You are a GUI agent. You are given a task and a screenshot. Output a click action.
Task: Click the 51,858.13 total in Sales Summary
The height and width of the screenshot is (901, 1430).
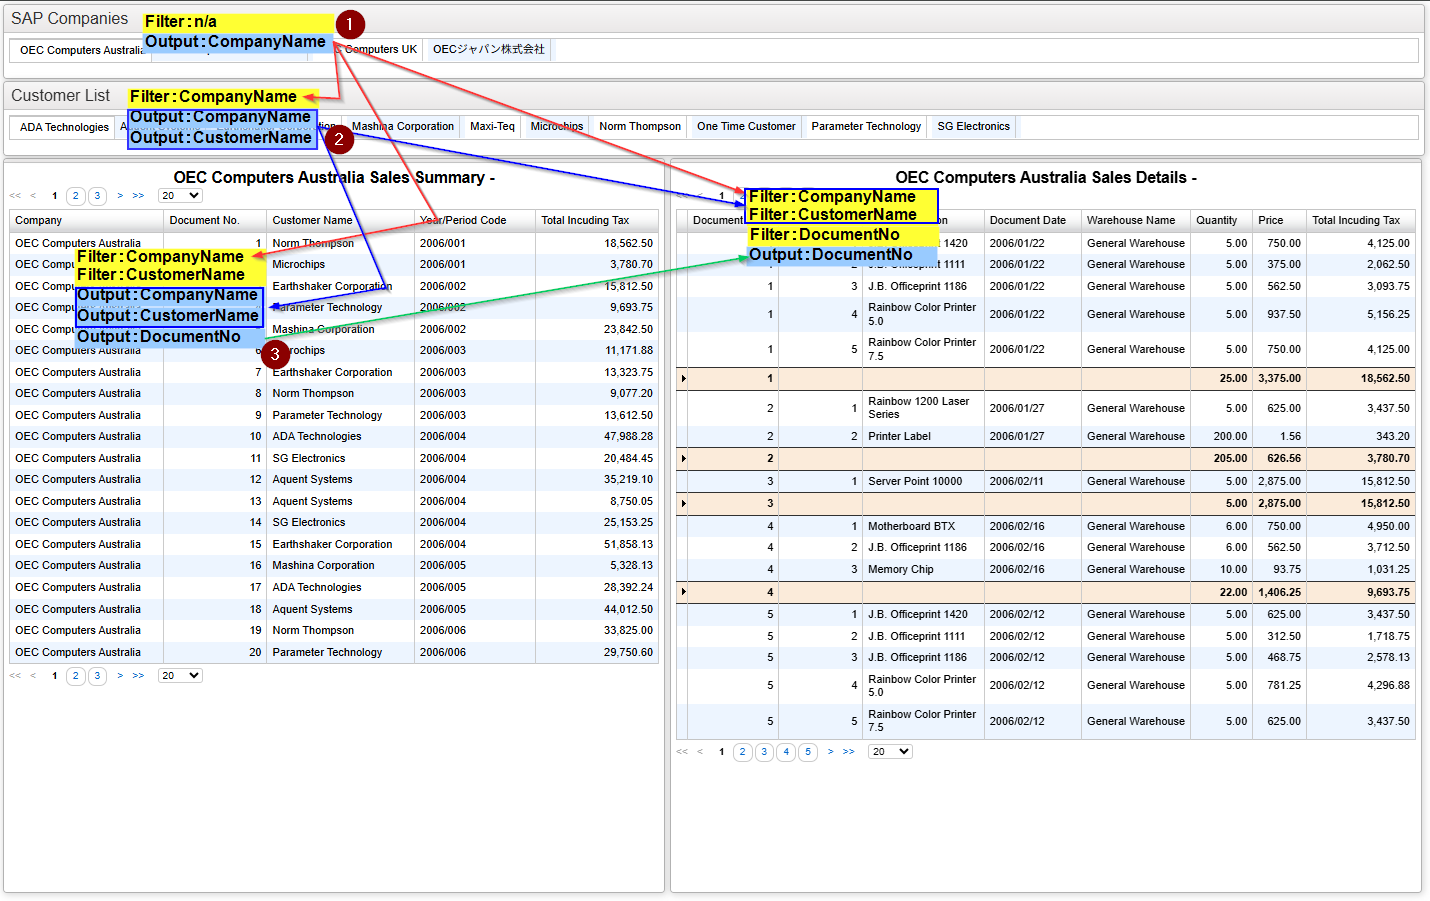point(628,545)
